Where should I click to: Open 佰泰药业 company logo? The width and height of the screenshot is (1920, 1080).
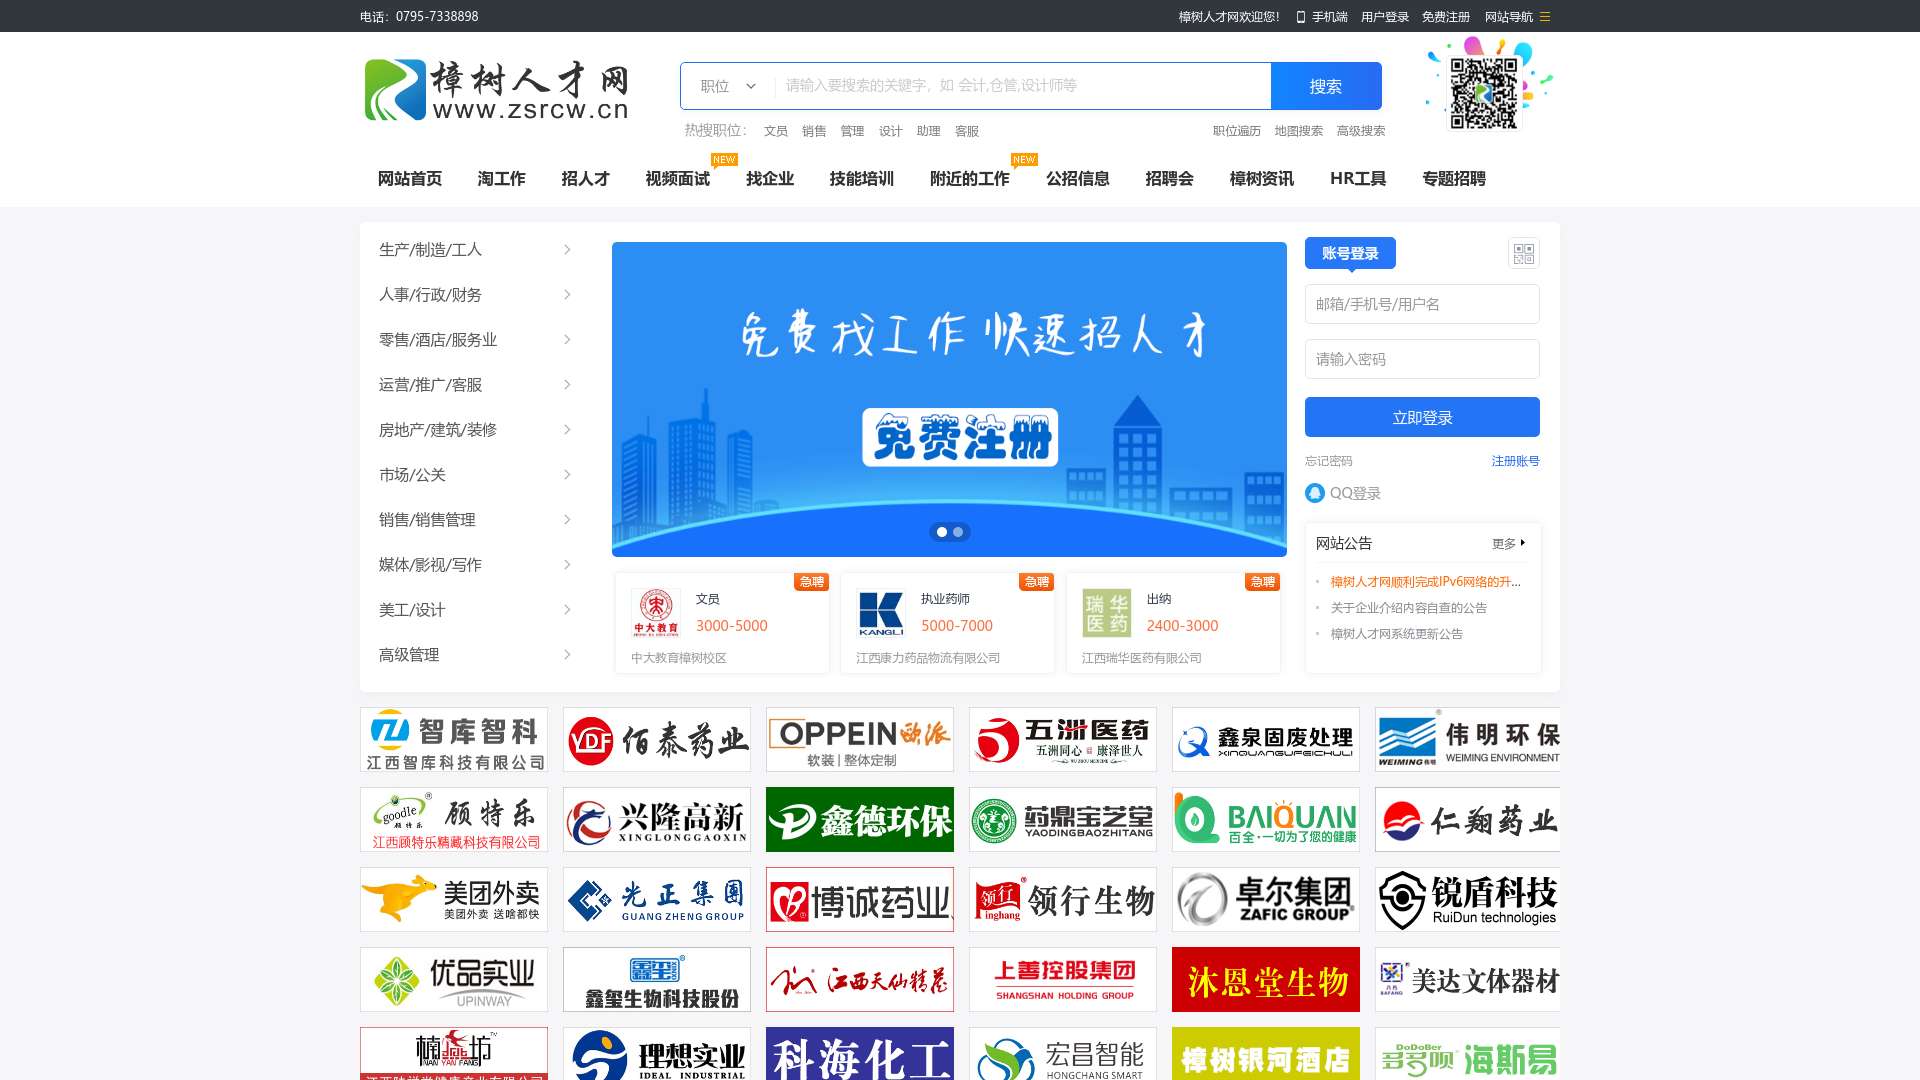(x=657, y=740)
